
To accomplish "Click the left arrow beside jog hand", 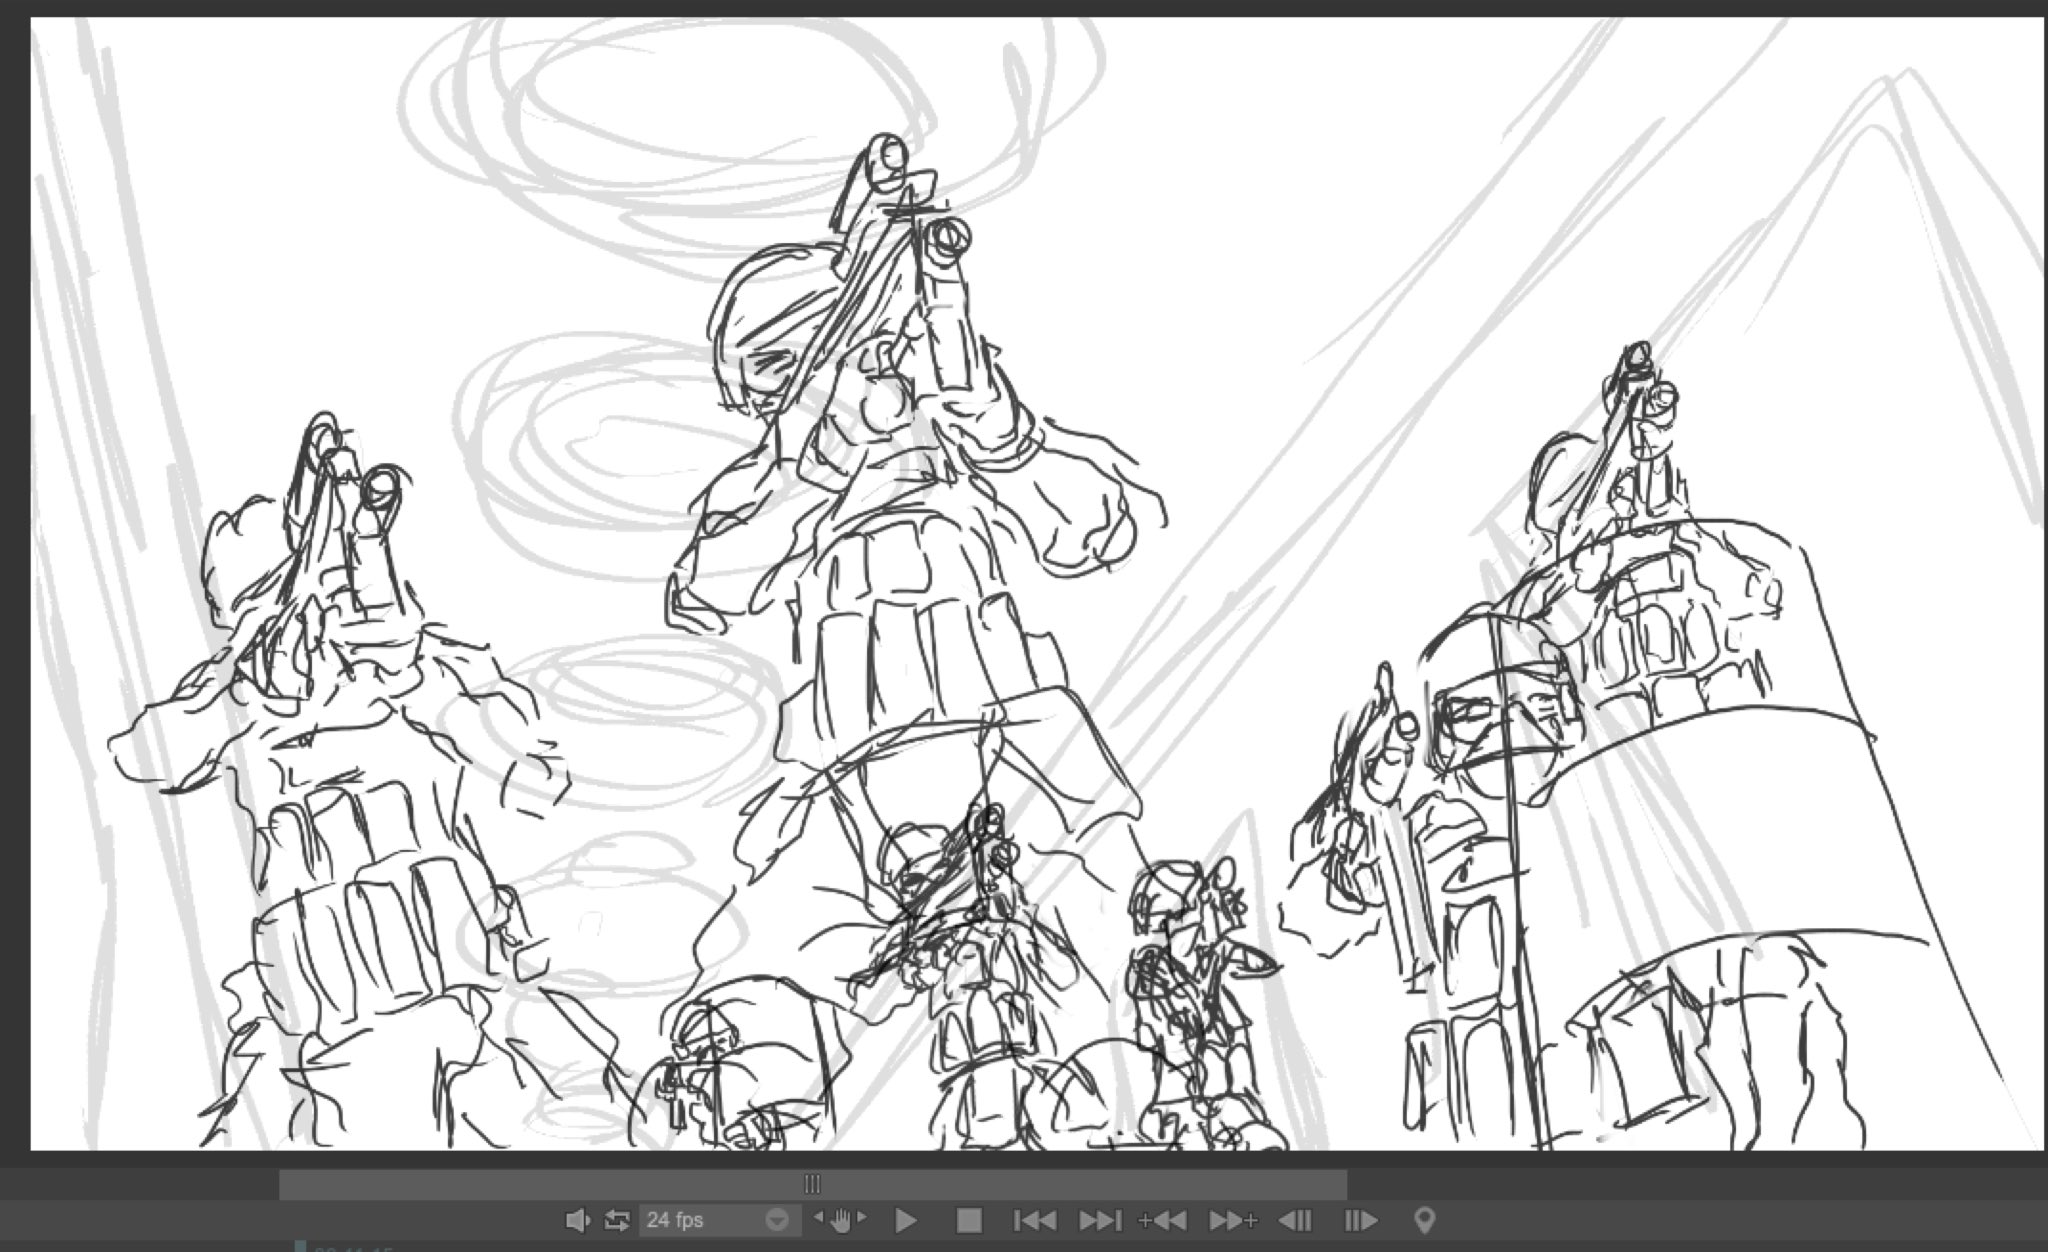I will [x=819, y=1217].
